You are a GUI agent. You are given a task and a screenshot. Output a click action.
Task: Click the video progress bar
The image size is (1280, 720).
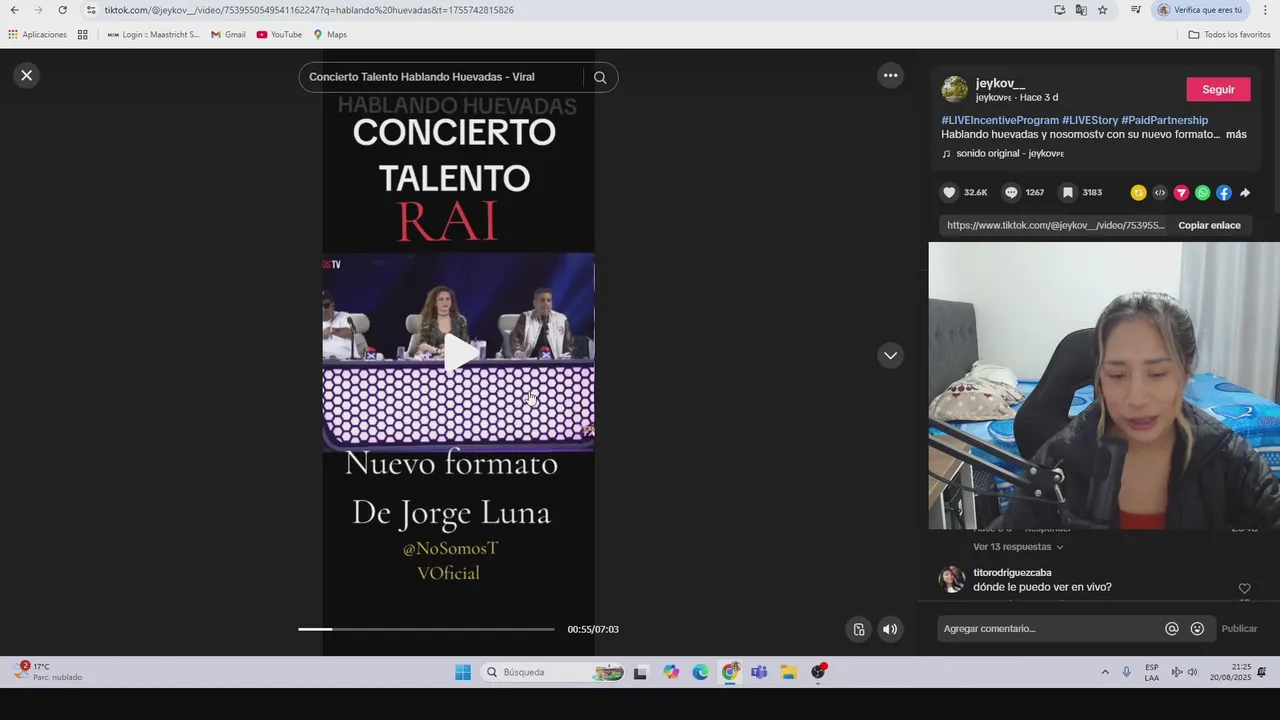click(x=426, y=629)
